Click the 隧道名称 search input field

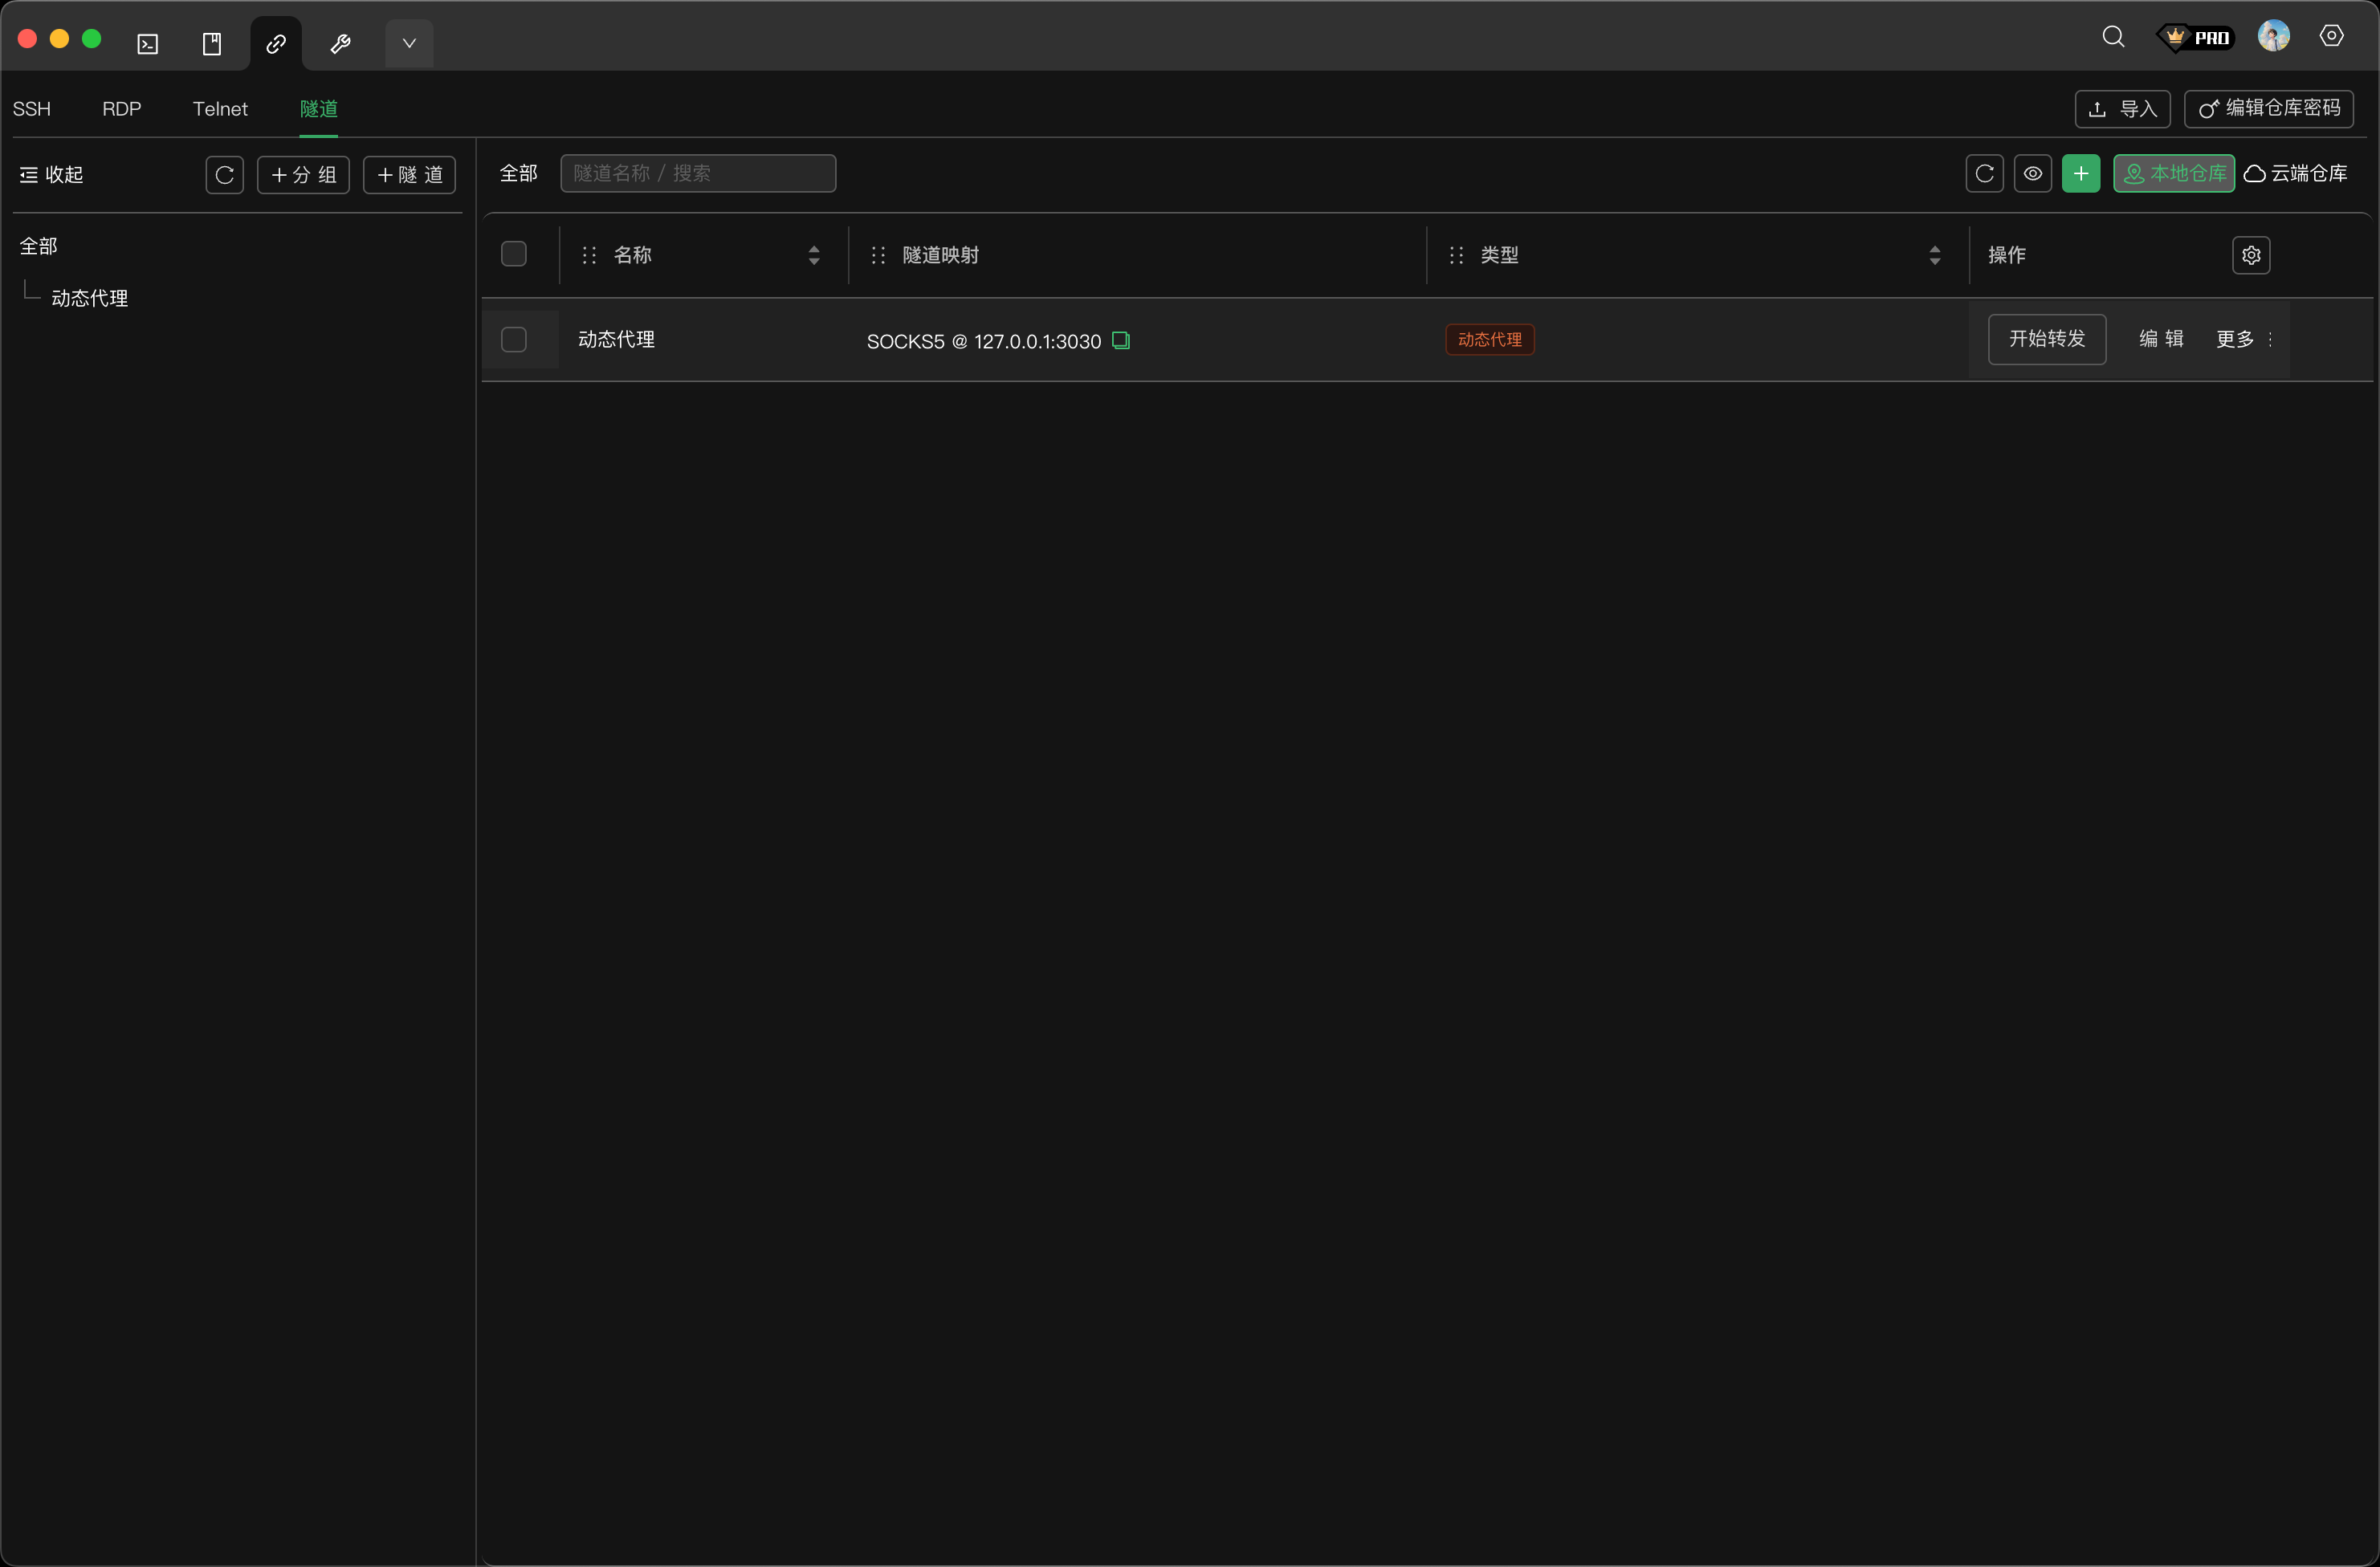(698, 174)
